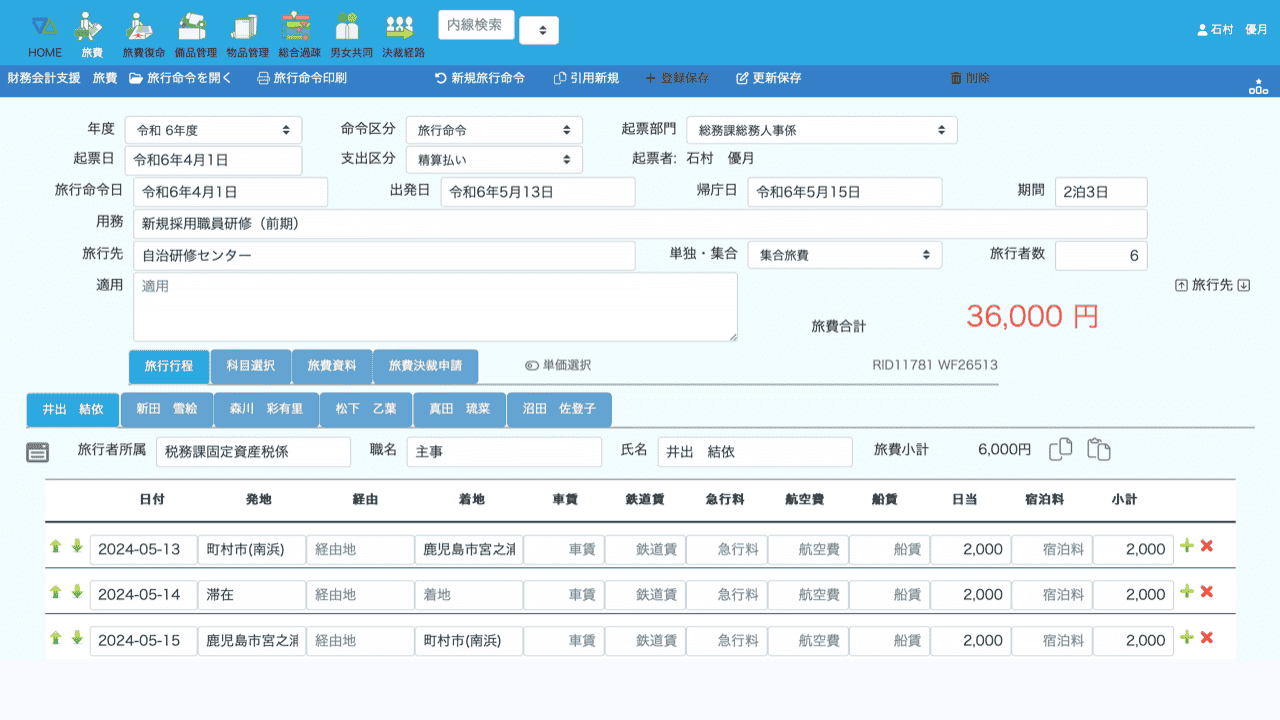The height and width of the screenshot is (720, 1280).
Task: Add a row after 2024-05-13 with the plus icon
Action: [x=1187, y=546]
